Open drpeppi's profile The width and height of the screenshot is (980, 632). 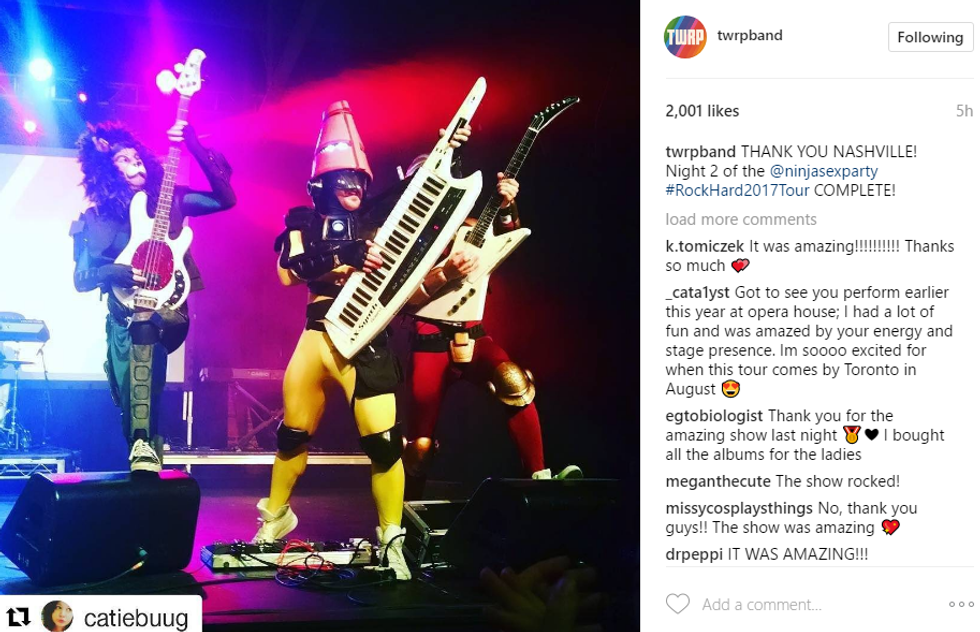pyautogui.click(x=694, y=554)
